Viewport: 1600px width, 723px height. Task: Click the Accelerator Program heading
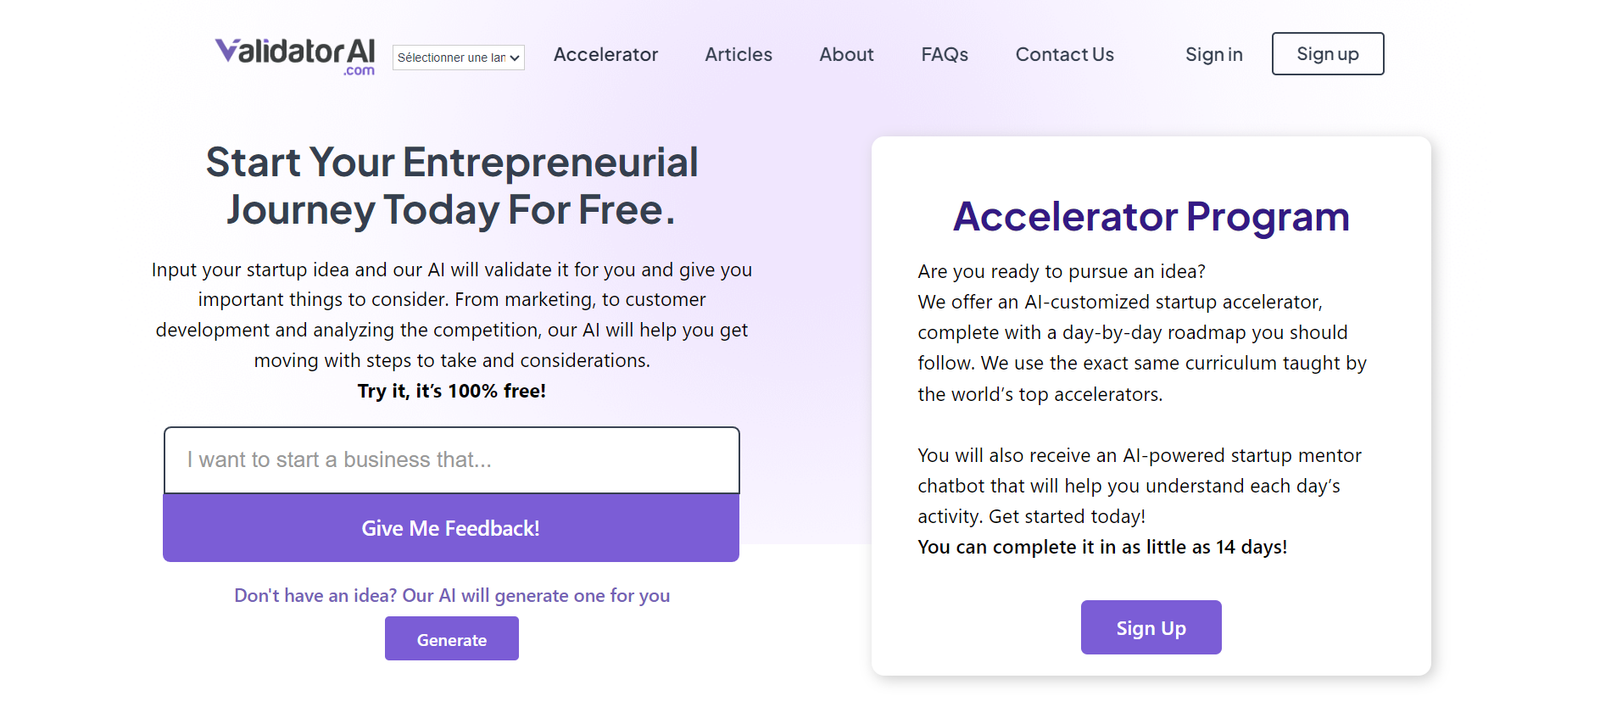[1151, 217]
